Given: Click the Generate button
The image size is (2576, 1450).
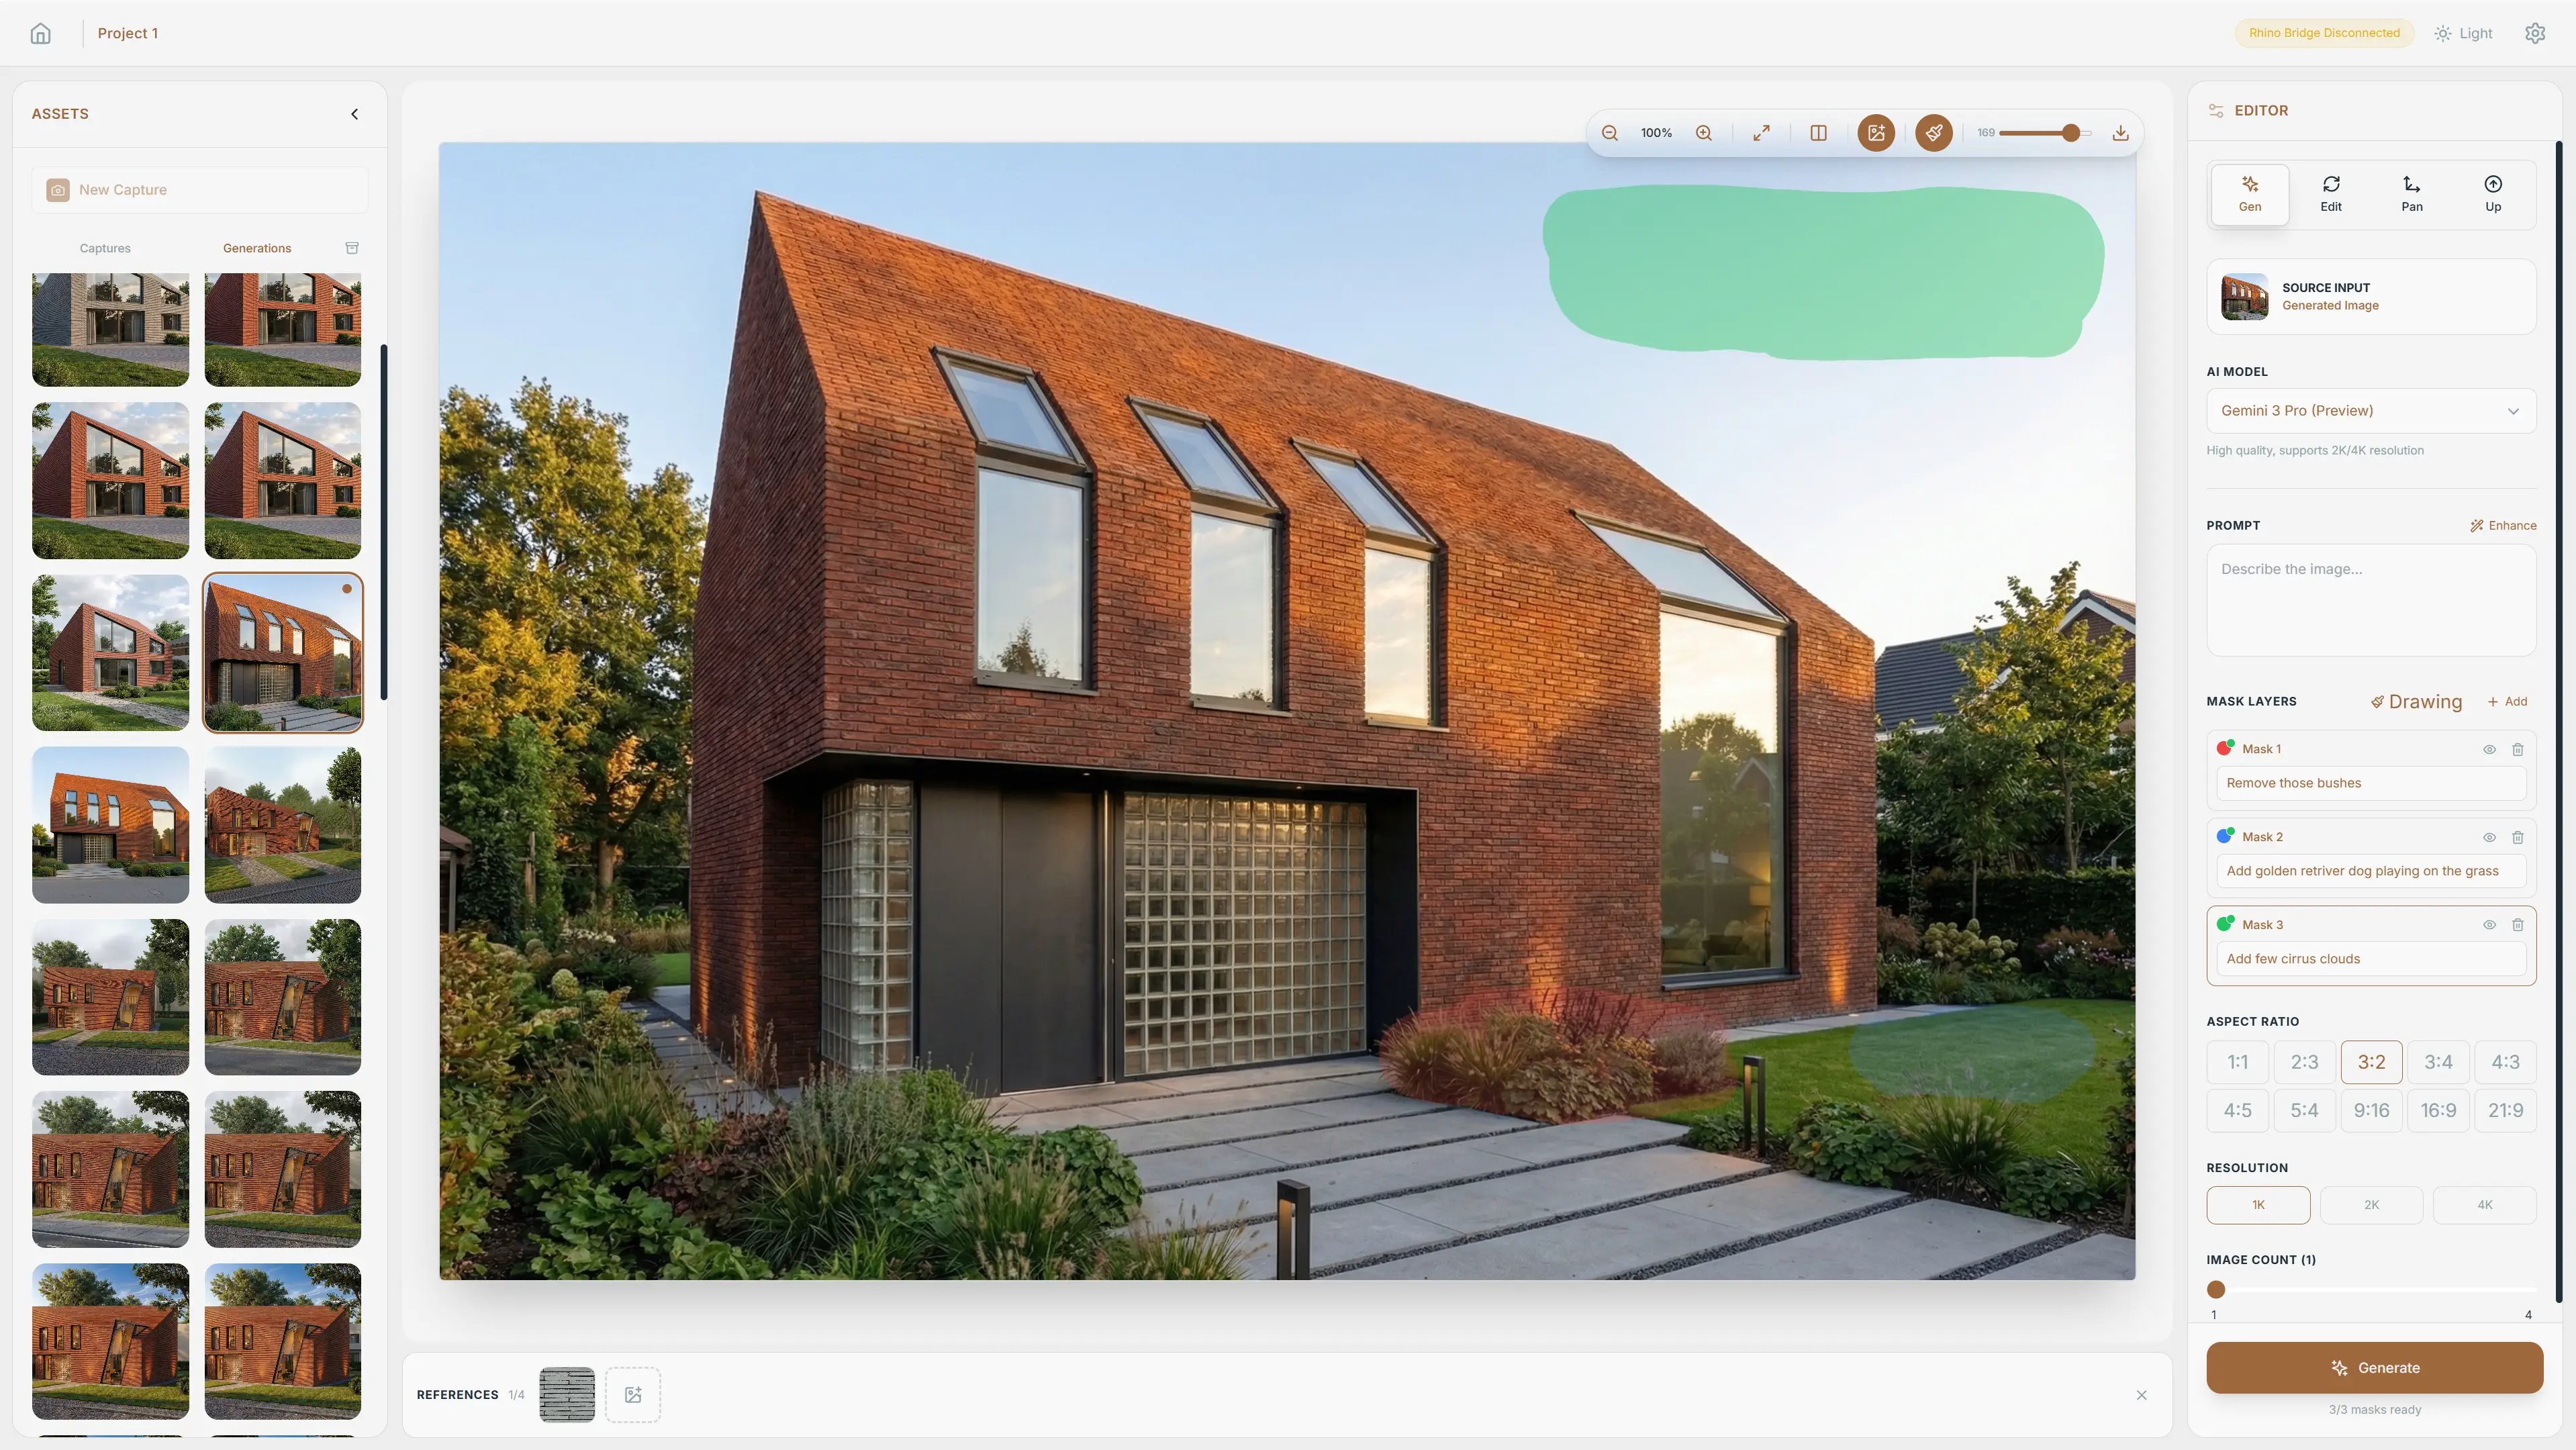Looking at the screenshot, I should point(2374,1367).
